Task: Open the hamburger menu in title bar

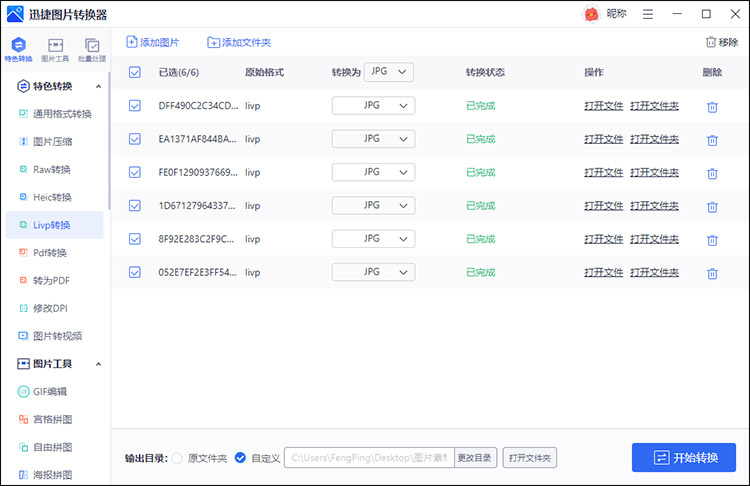Action: pos(650,14)
